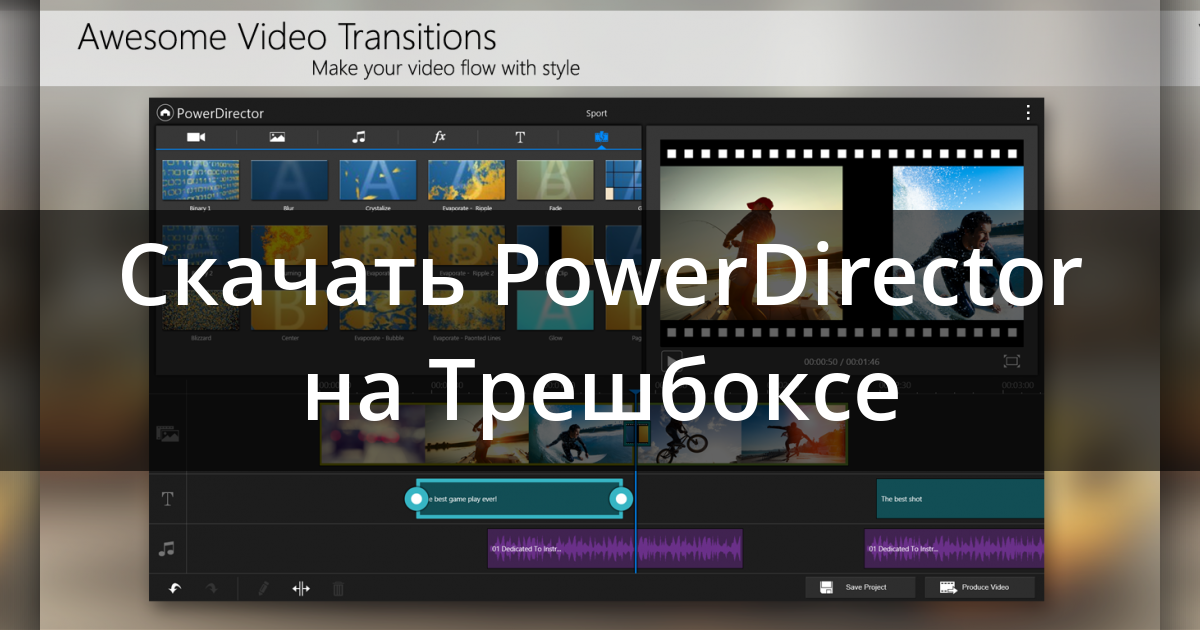This screenshot has height=630, width=1200.
Task: Open the Photos media tab
Action: pos(277,137)
